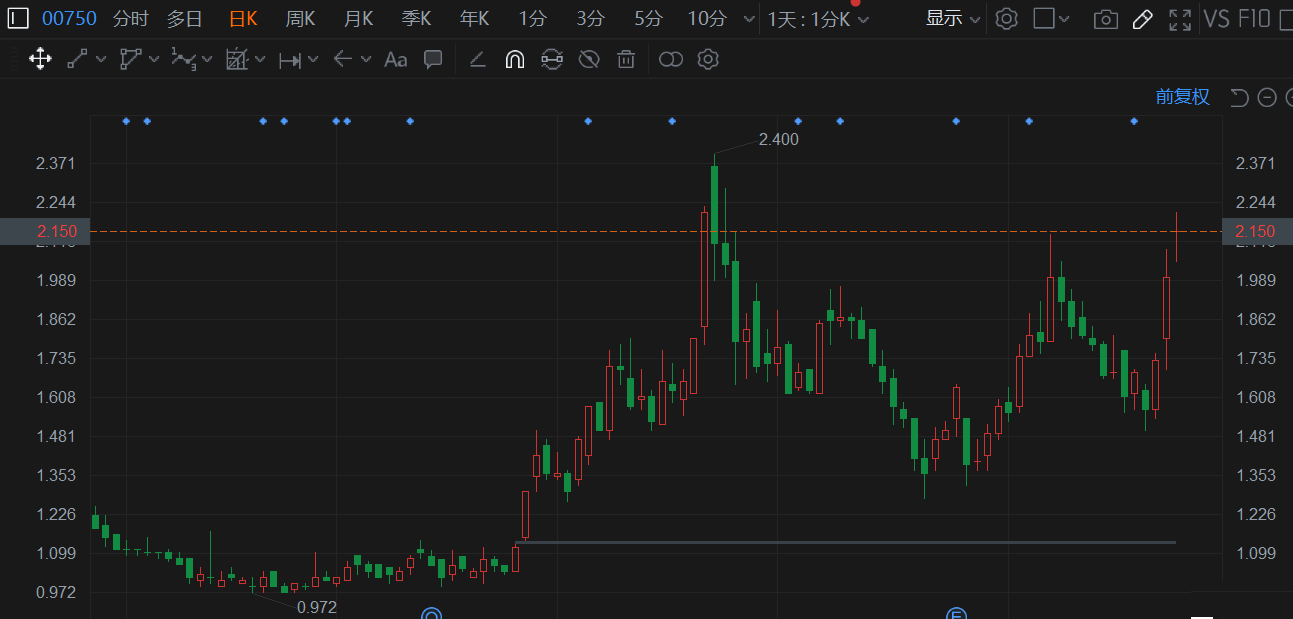Open drawing toolbar gear settings

(x=708, y=59)
